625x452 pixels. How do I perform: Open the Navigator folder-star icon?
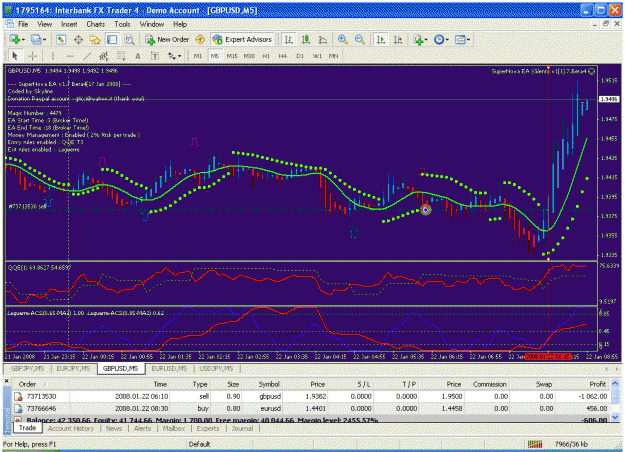tap(95, 39)
